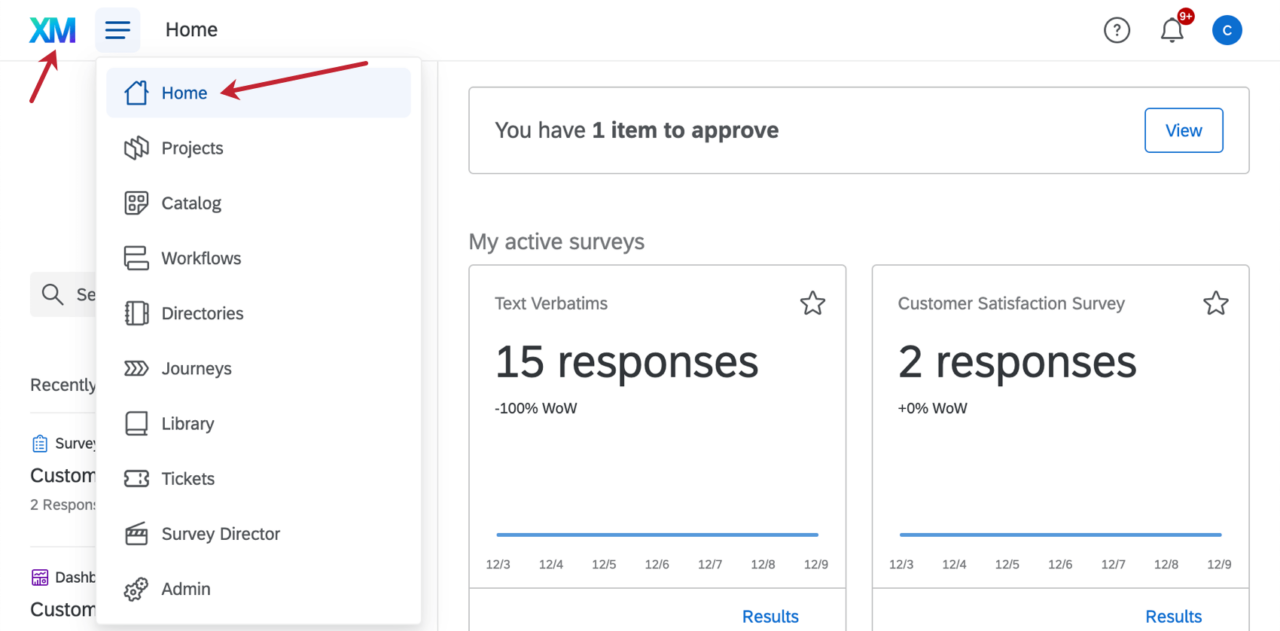Open the Catalog section

pyautogui.click(x=190, y=202)
